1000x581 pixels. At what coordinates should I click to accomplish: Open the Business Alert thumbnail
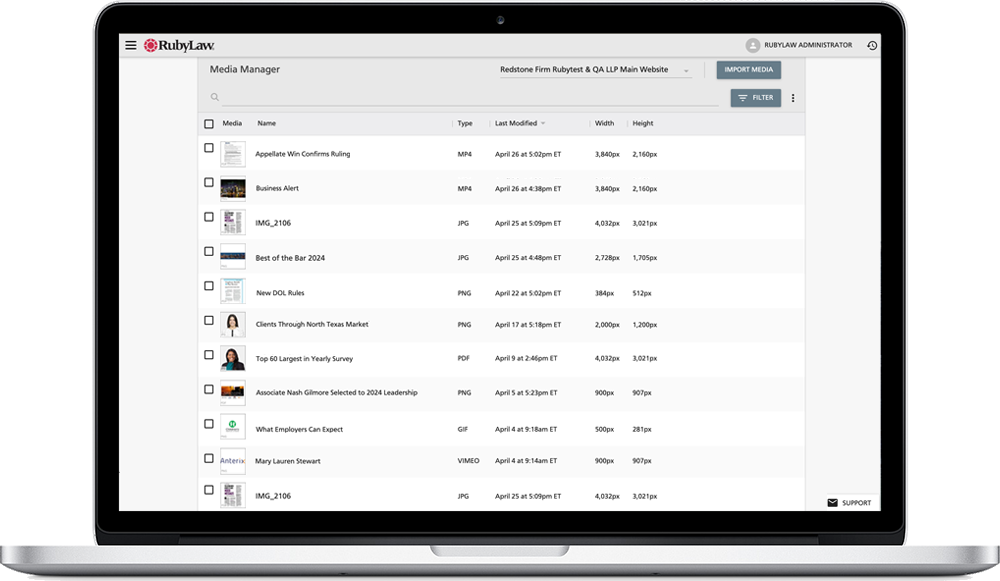point(233,189)
